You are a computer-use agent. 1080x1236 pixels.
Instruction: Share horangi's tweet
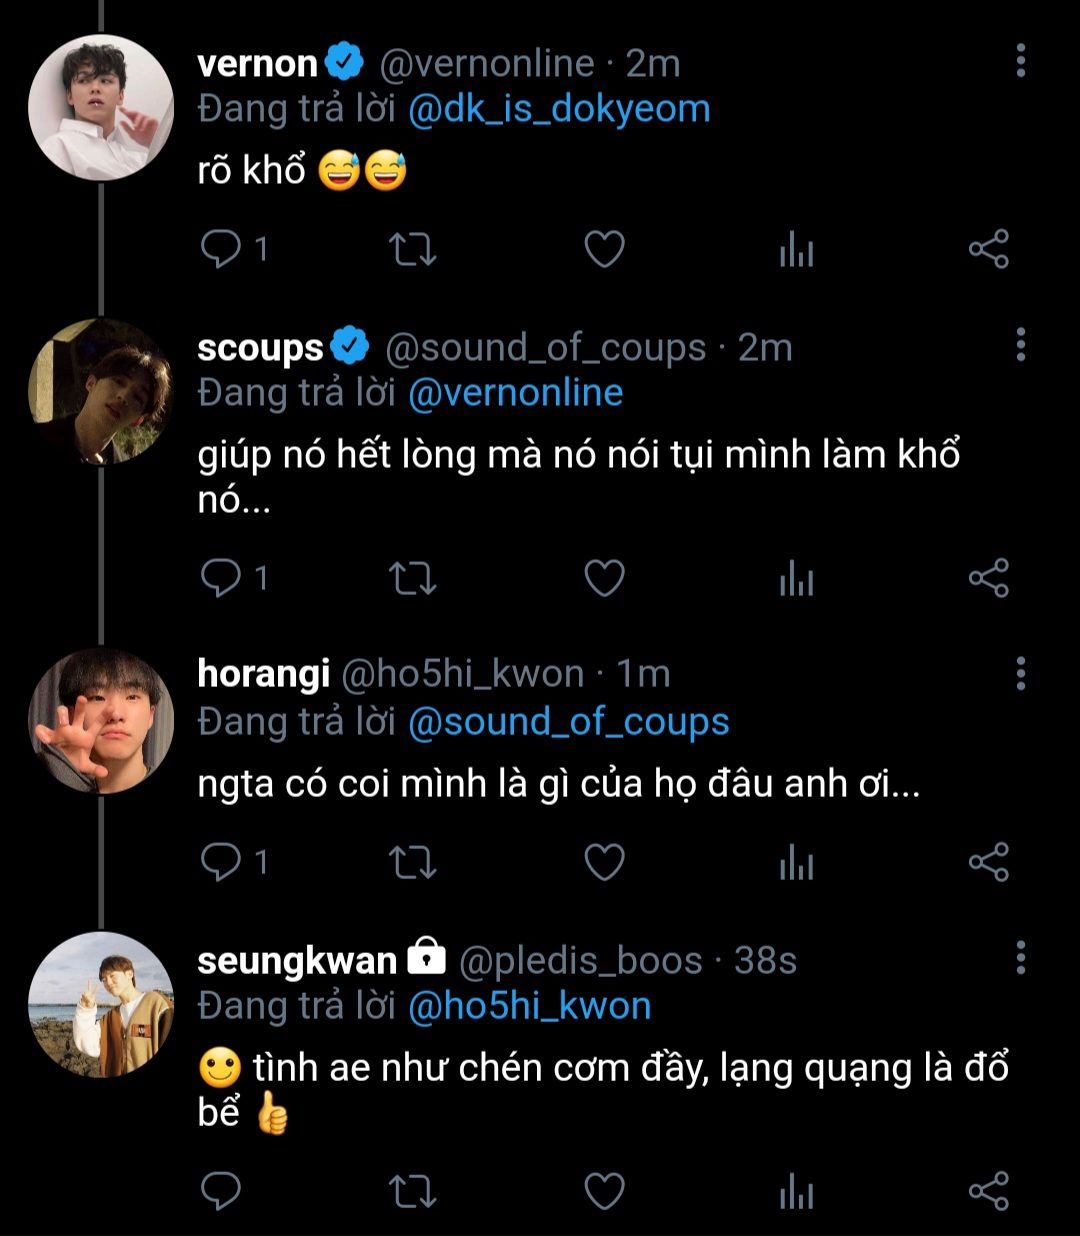click(x=988, y=862)
